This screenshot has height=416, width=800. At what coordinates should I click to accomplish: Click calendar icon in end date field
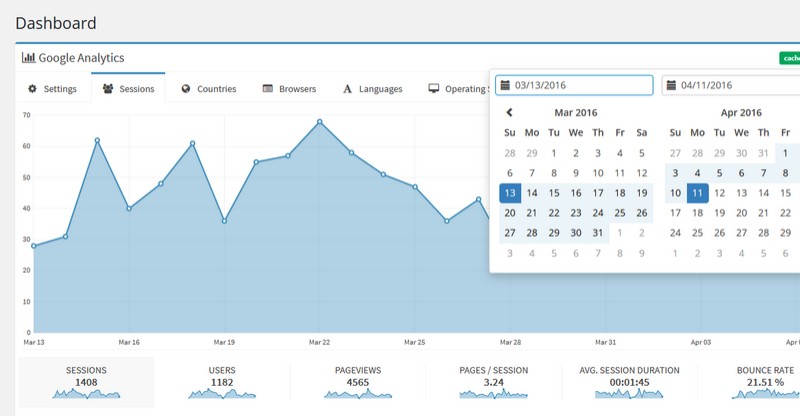pyautogui.click(x=671, y=85)
